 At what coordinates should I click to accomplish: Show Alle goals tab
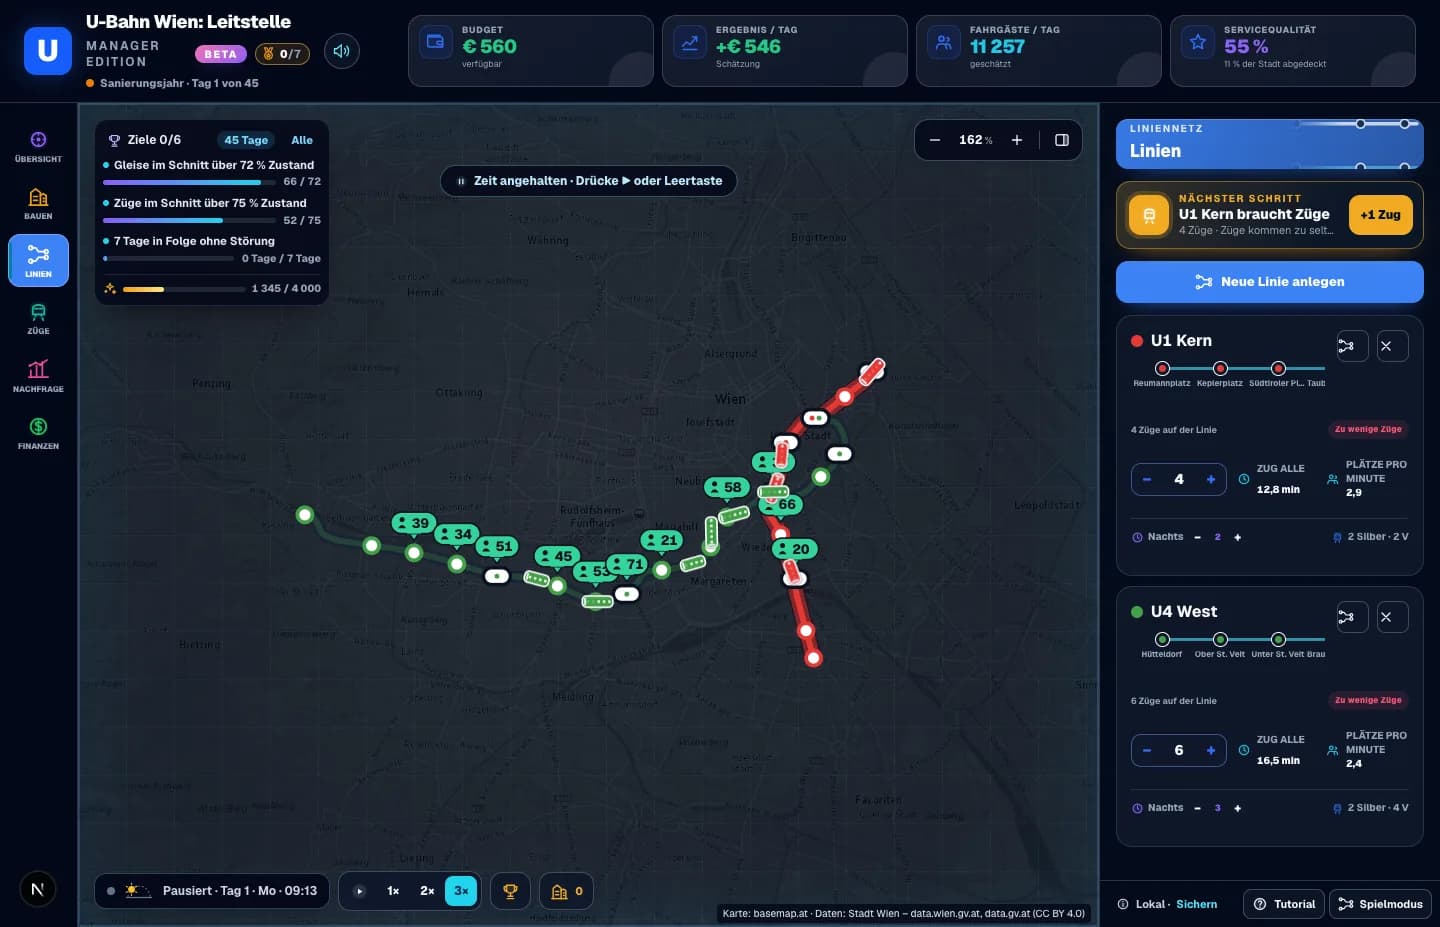(x=302, y=140)
